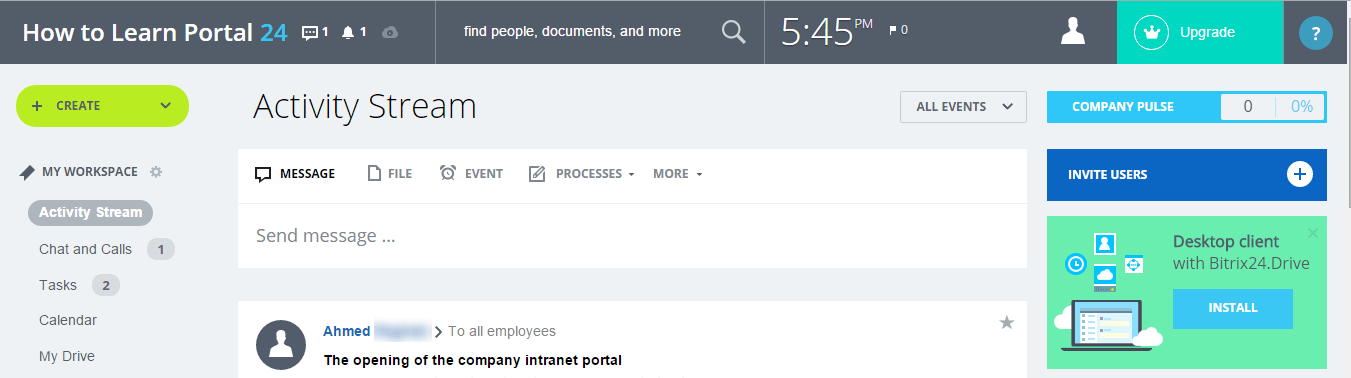The height and width of the screenshot is (378, 1351).
Task: Select the File tab
Action: click(x=390, y=174)
